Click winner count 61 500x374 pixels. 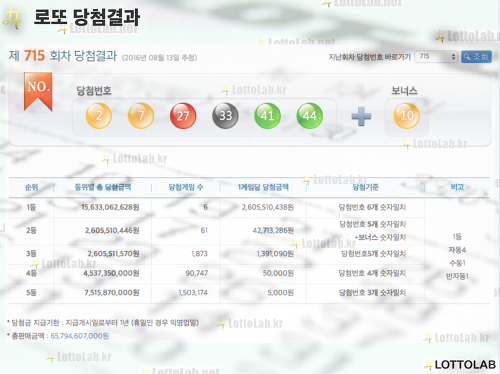pyautogui.click(x=204, y=230)
